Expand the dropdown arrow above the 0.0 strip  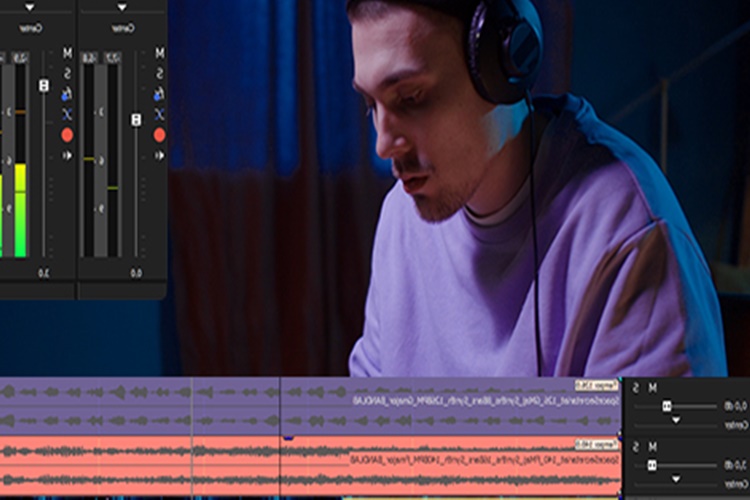[122, 7]
